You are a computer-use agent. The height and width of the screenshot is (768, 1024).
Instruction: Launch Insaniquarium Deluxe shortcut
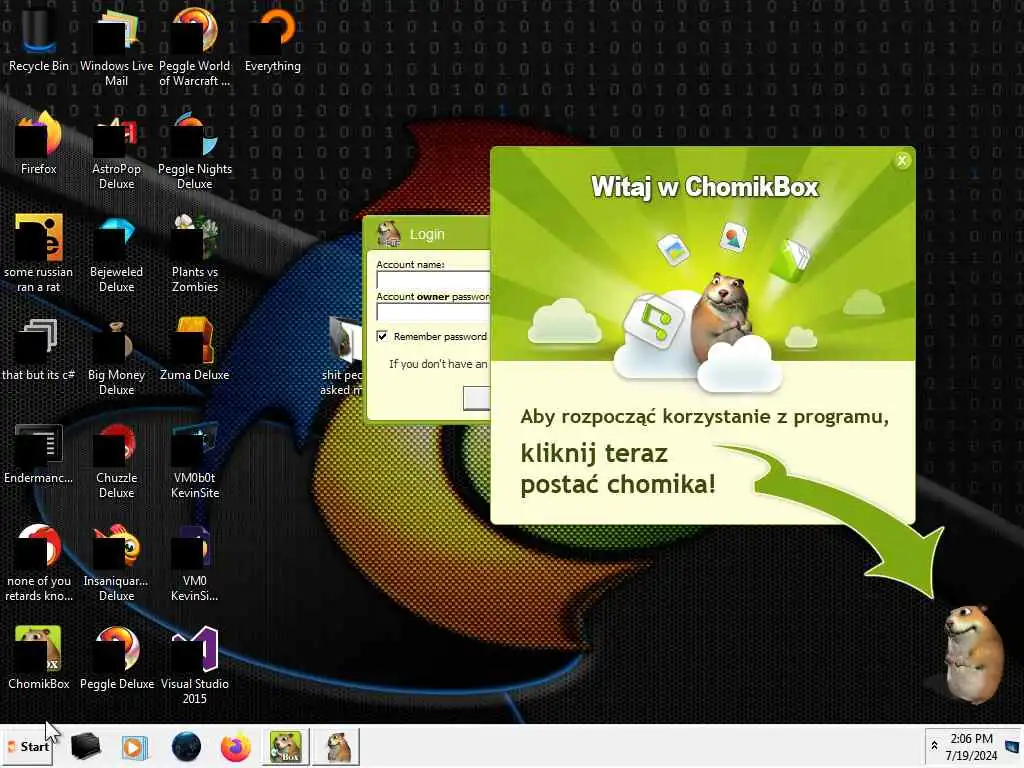pos(116,563)
